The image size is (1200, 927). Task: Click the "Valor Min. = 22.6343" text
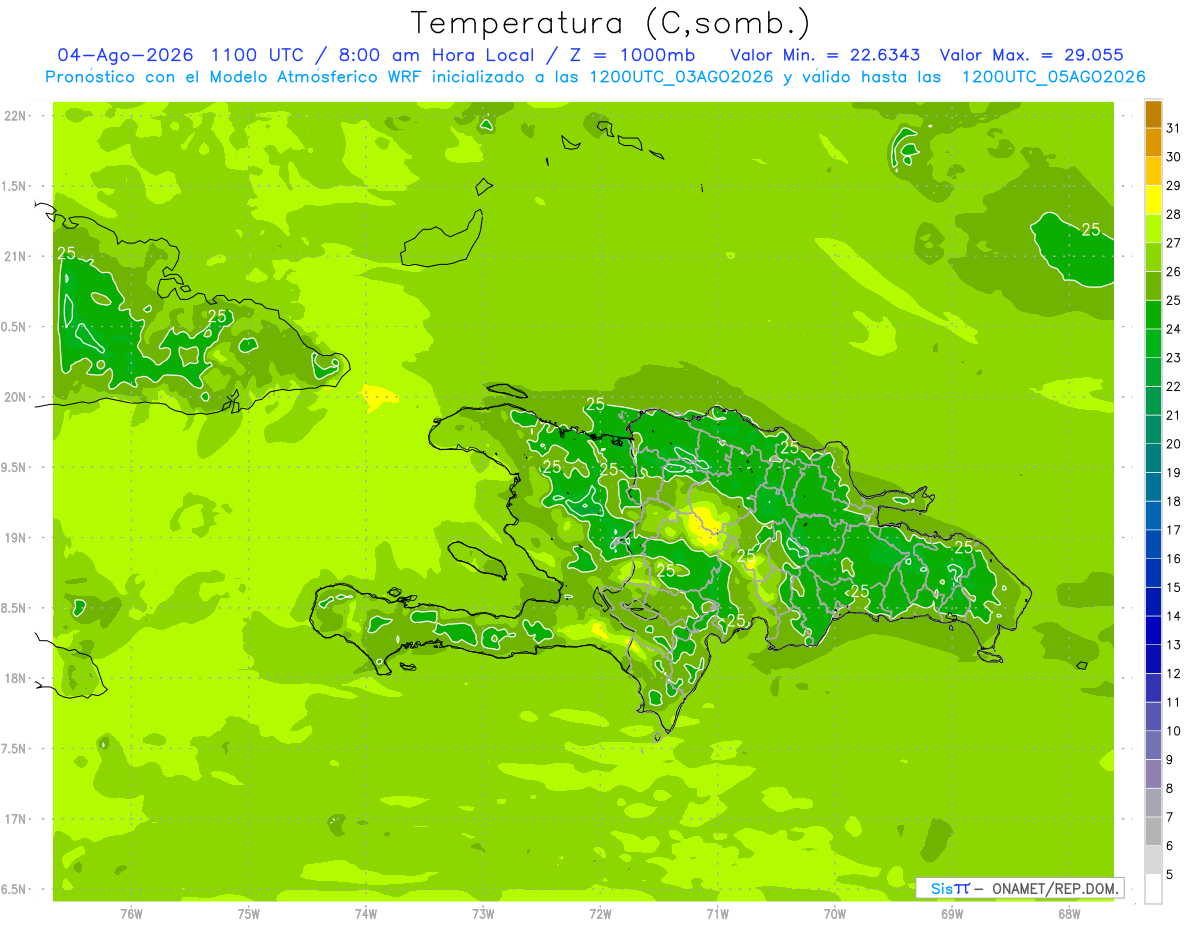point(826,55)
